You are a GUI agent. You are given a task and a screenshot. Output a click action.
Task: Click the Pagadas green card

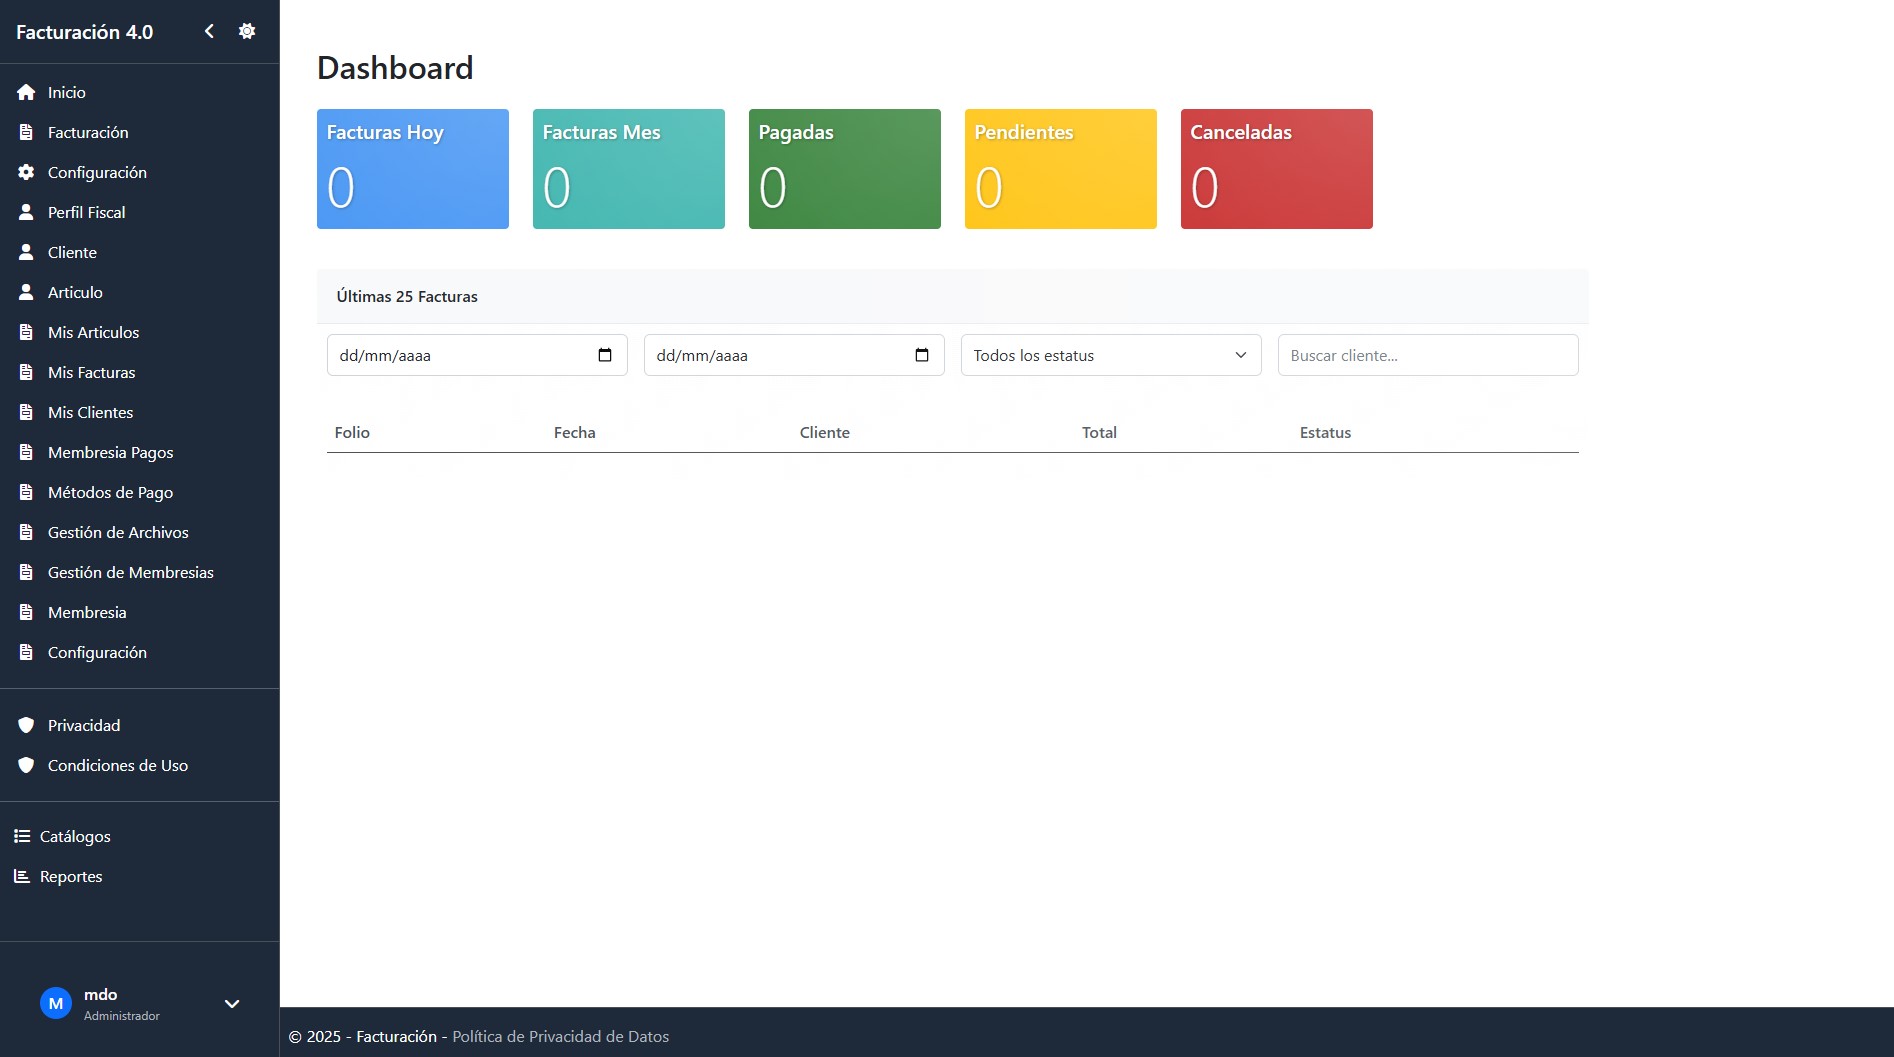pos(843,168)
